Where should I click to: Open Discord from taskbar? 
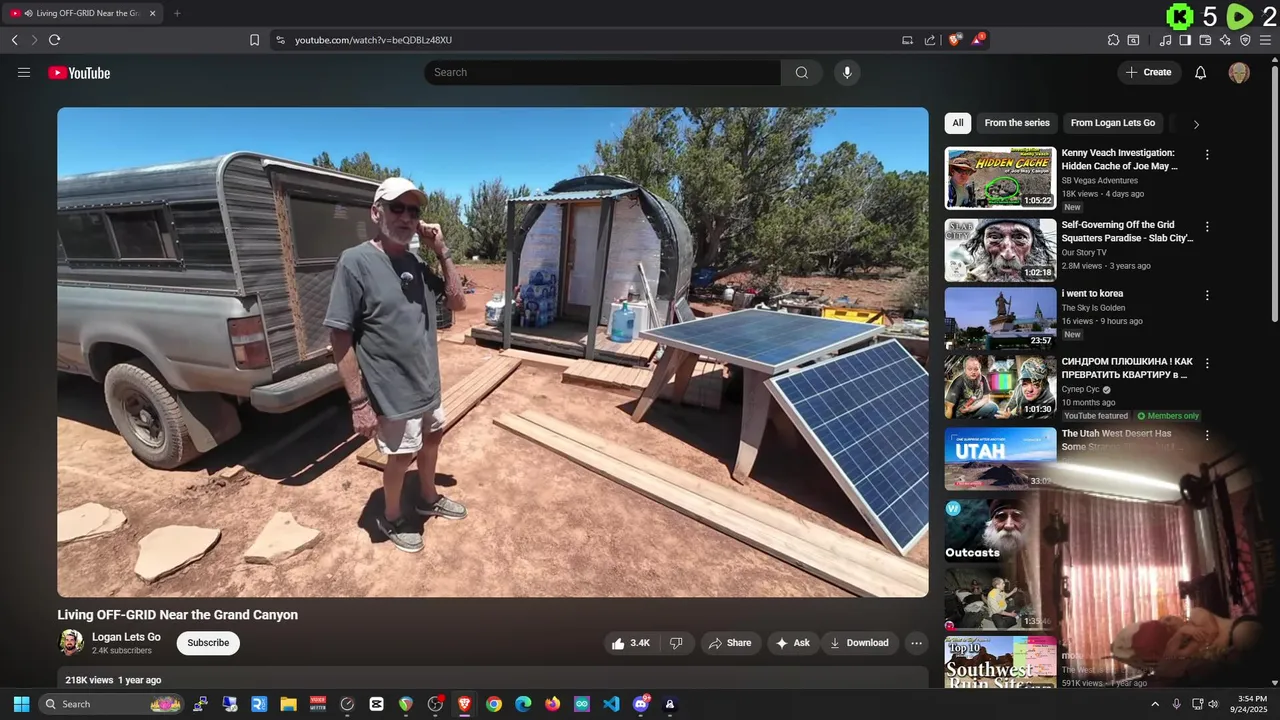[x=641, y=704]
